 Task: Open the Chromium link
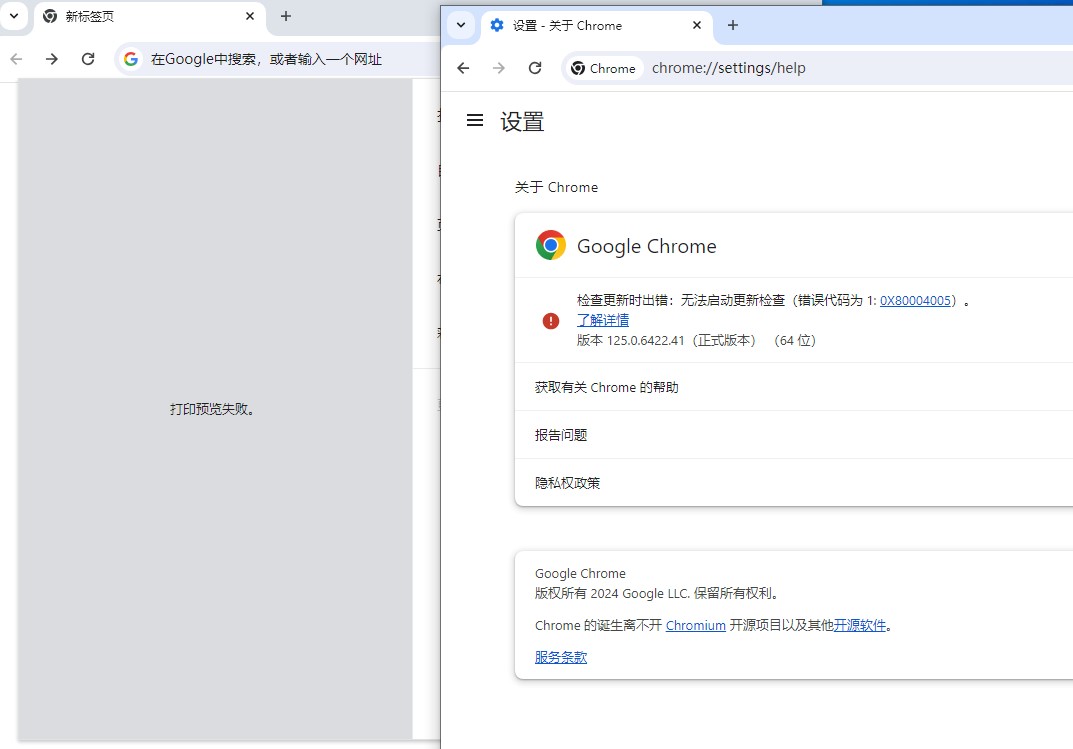(695, 625)
